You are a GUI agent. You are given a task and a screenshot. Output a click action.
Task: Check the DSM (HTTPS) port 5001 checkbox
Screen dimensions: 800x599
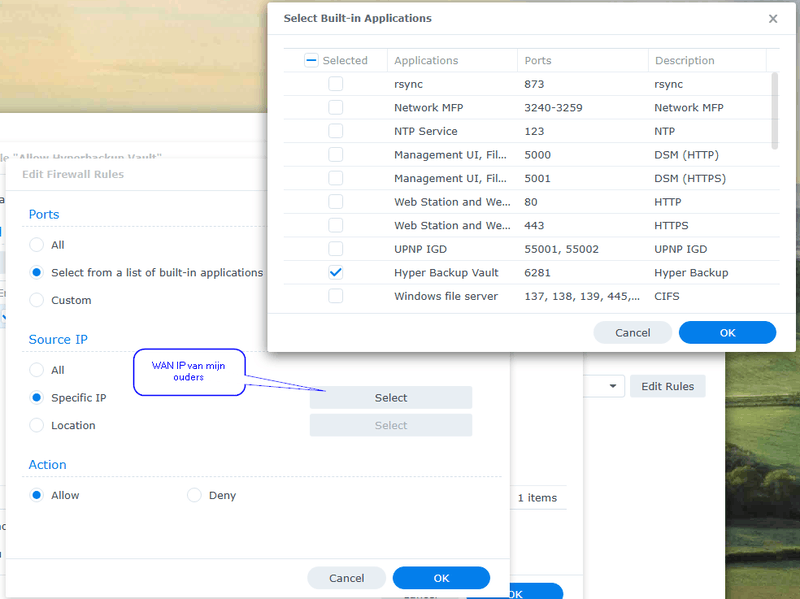click(335, 178)
